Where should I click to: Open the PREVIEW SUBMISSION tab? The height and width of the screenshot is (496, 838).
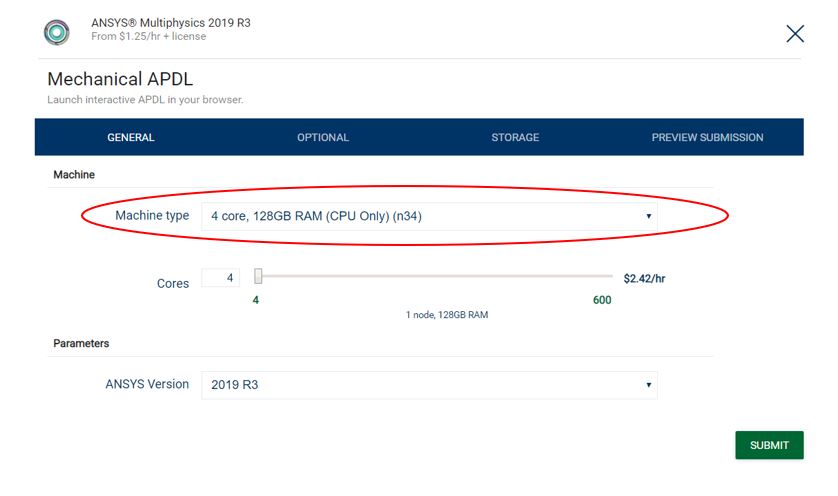tap(707, 137)
